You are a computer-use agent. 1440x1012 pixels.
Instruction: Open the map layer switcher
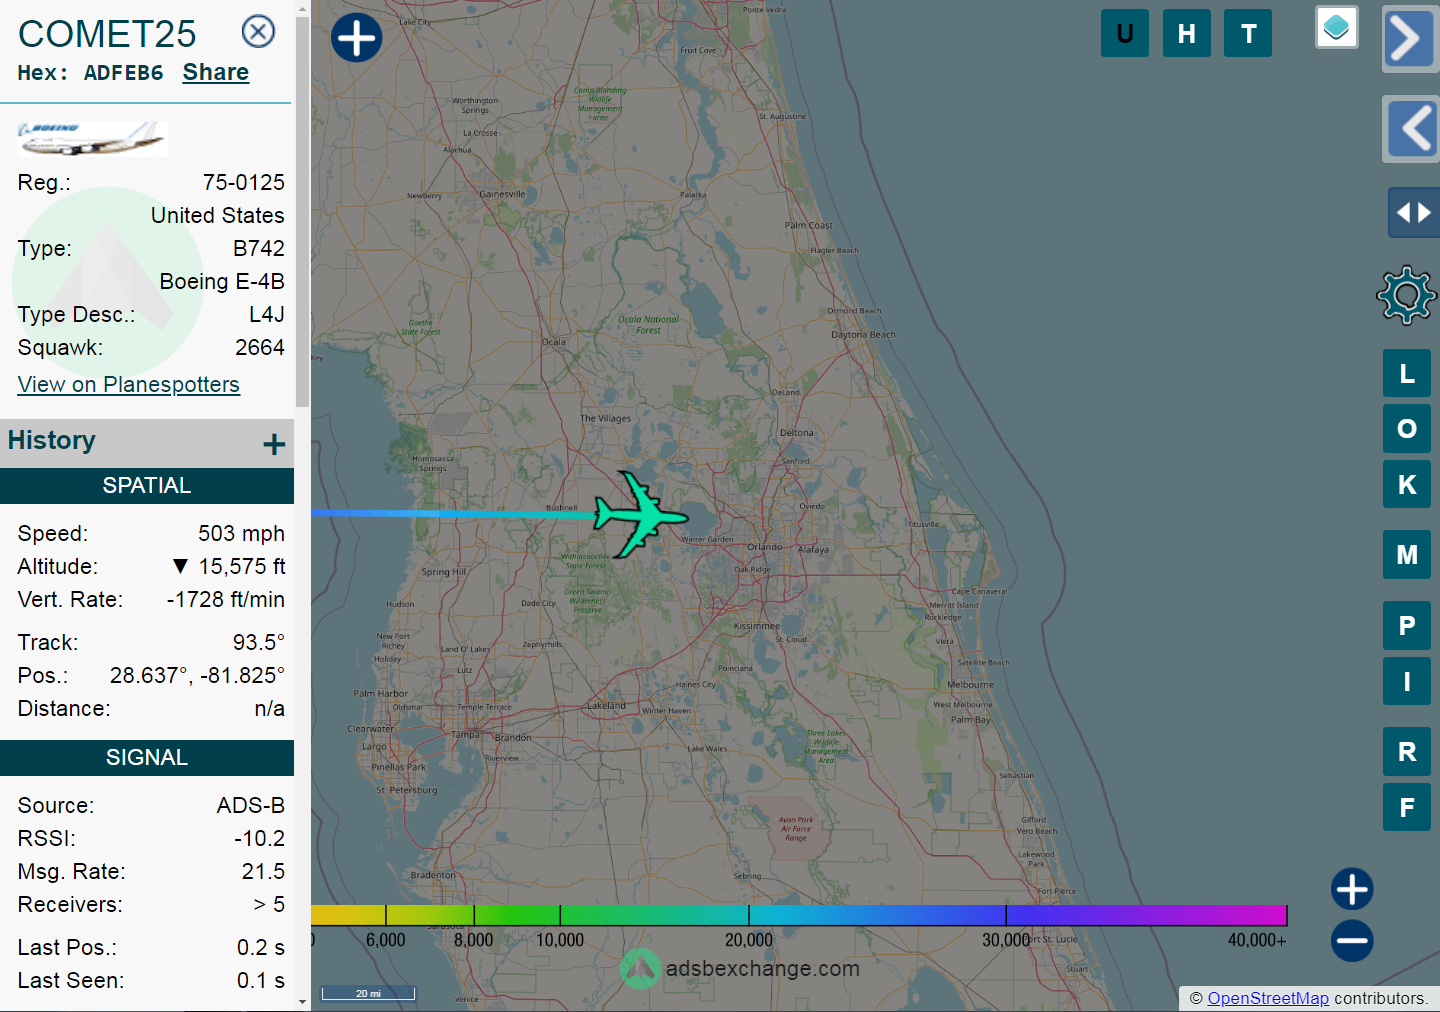click(1337, 27)
